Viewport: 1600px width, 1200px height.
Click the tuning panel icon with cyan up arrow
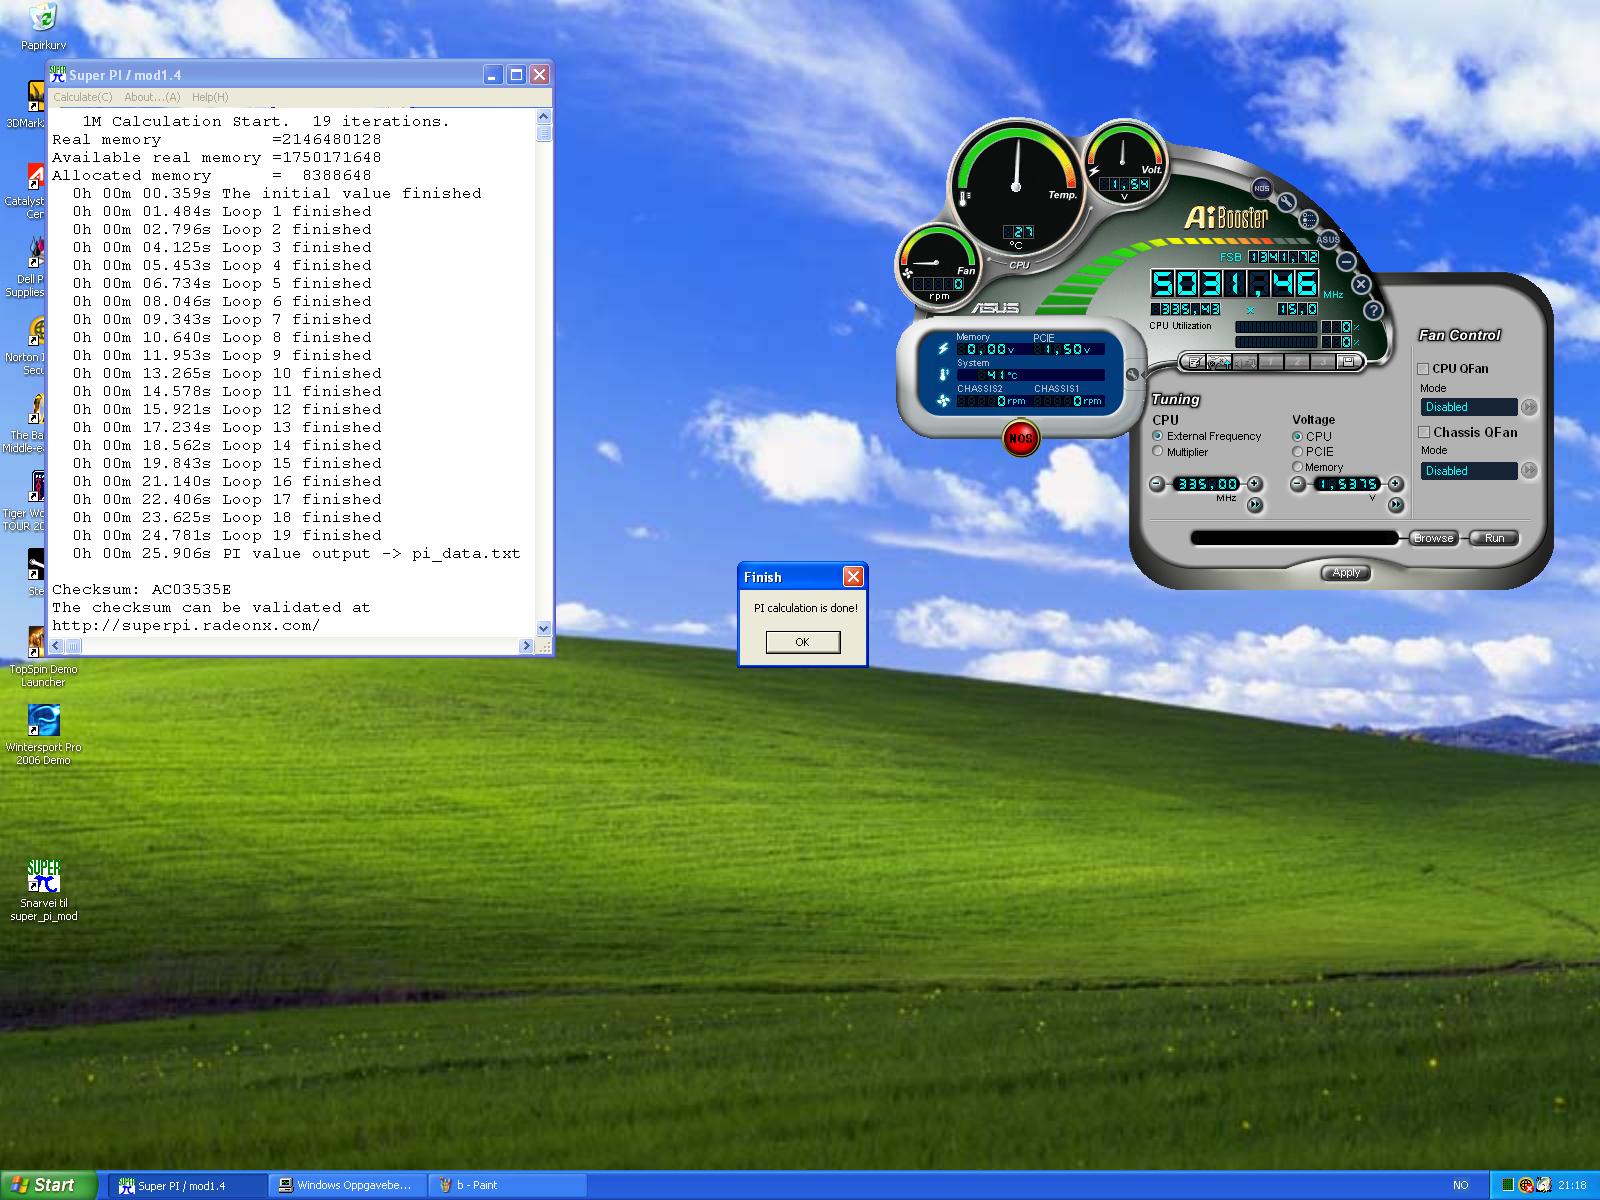click(x=1220, y=362)
